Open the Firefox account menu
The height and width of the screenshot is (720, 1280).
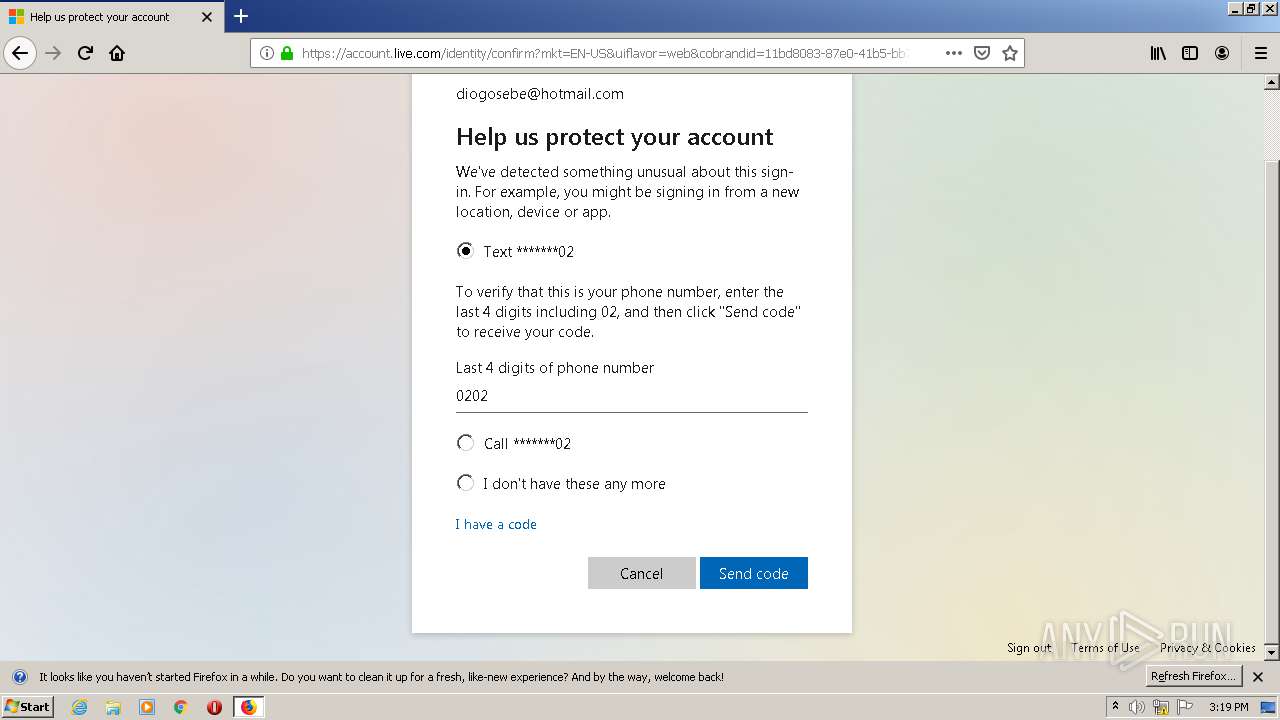(1222, 53)
